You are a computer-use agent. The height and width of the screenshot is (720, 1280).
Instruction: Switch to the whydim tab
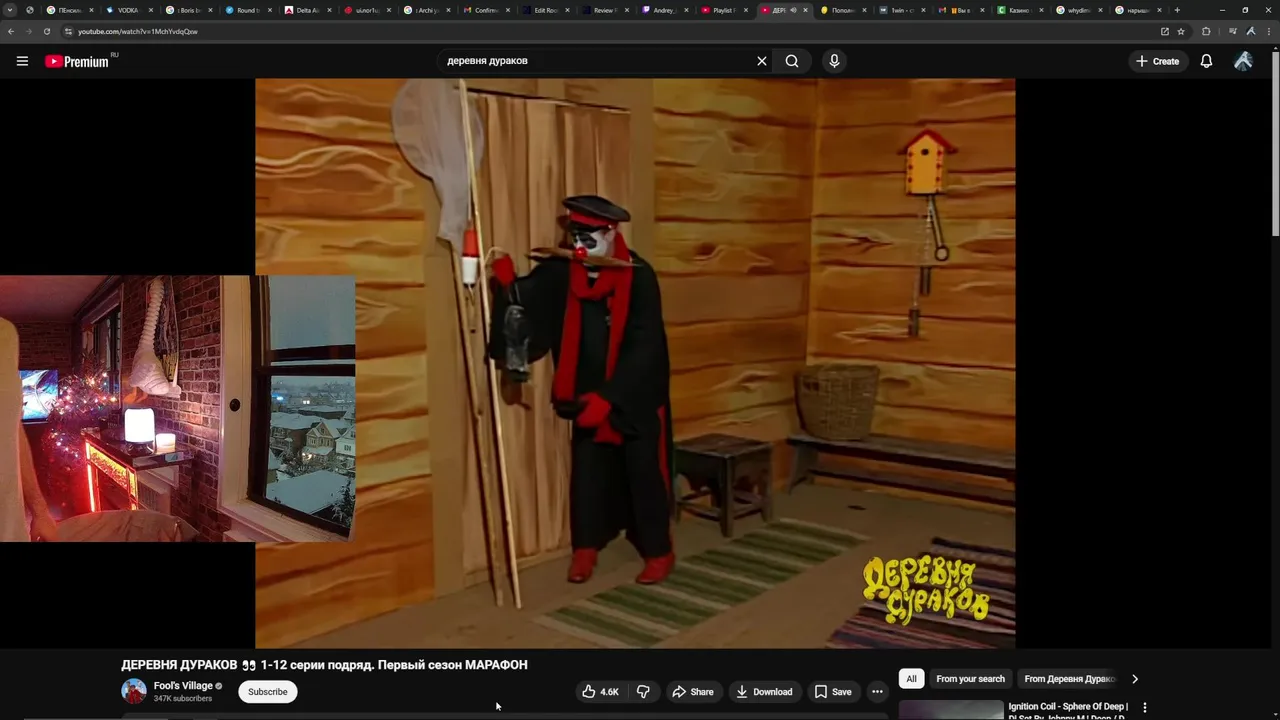[1078, 10]
